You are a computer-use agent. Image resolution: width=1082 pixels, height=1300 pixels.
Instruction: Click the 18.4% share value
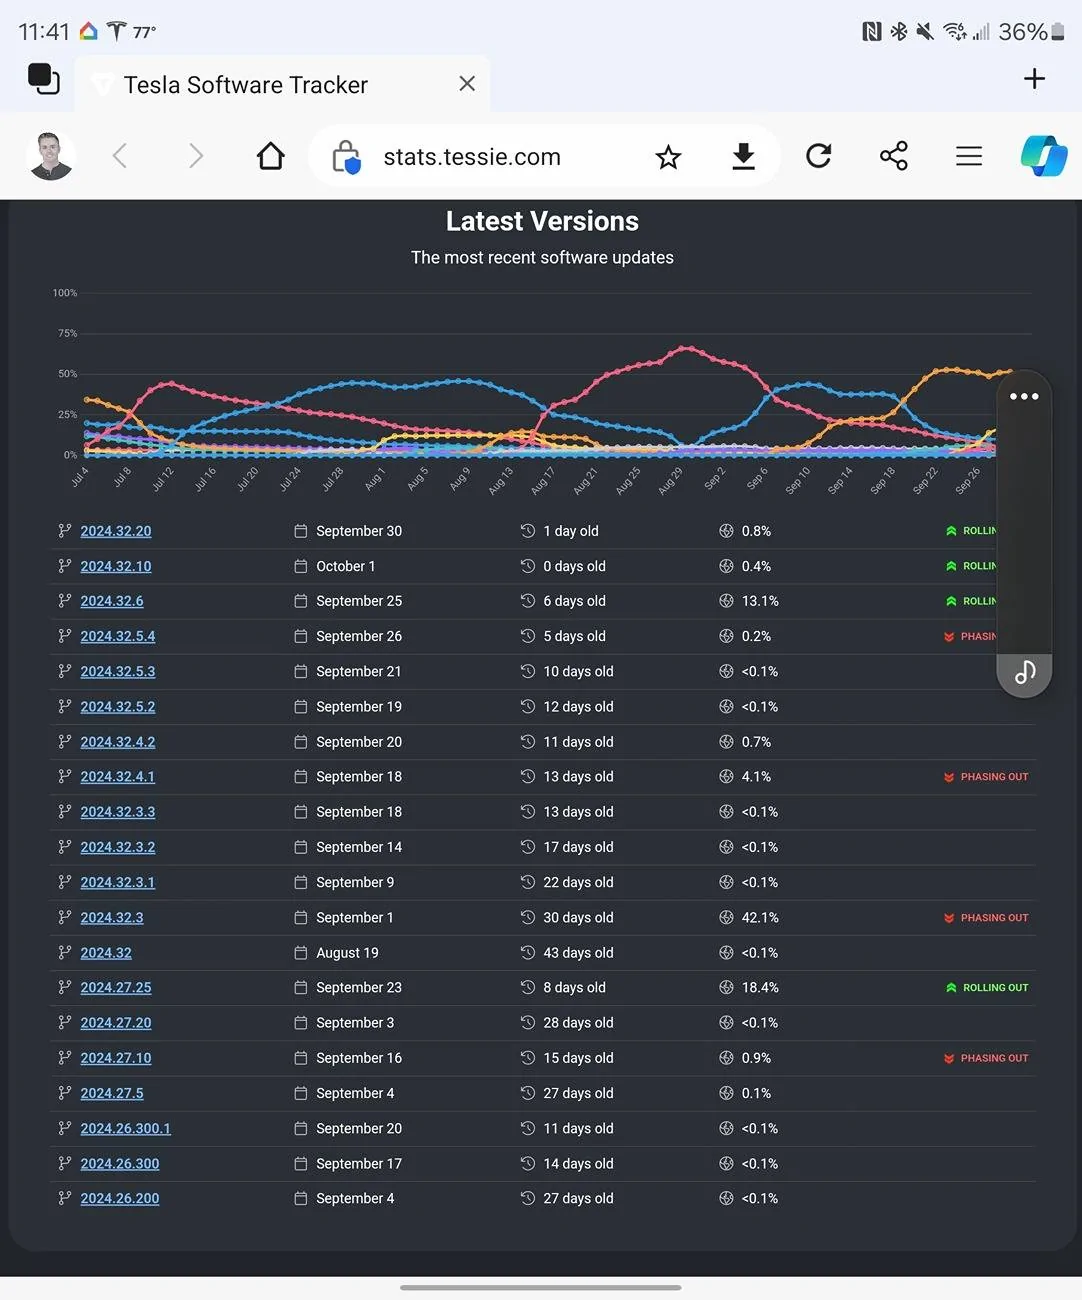click(x=760, y=987)
